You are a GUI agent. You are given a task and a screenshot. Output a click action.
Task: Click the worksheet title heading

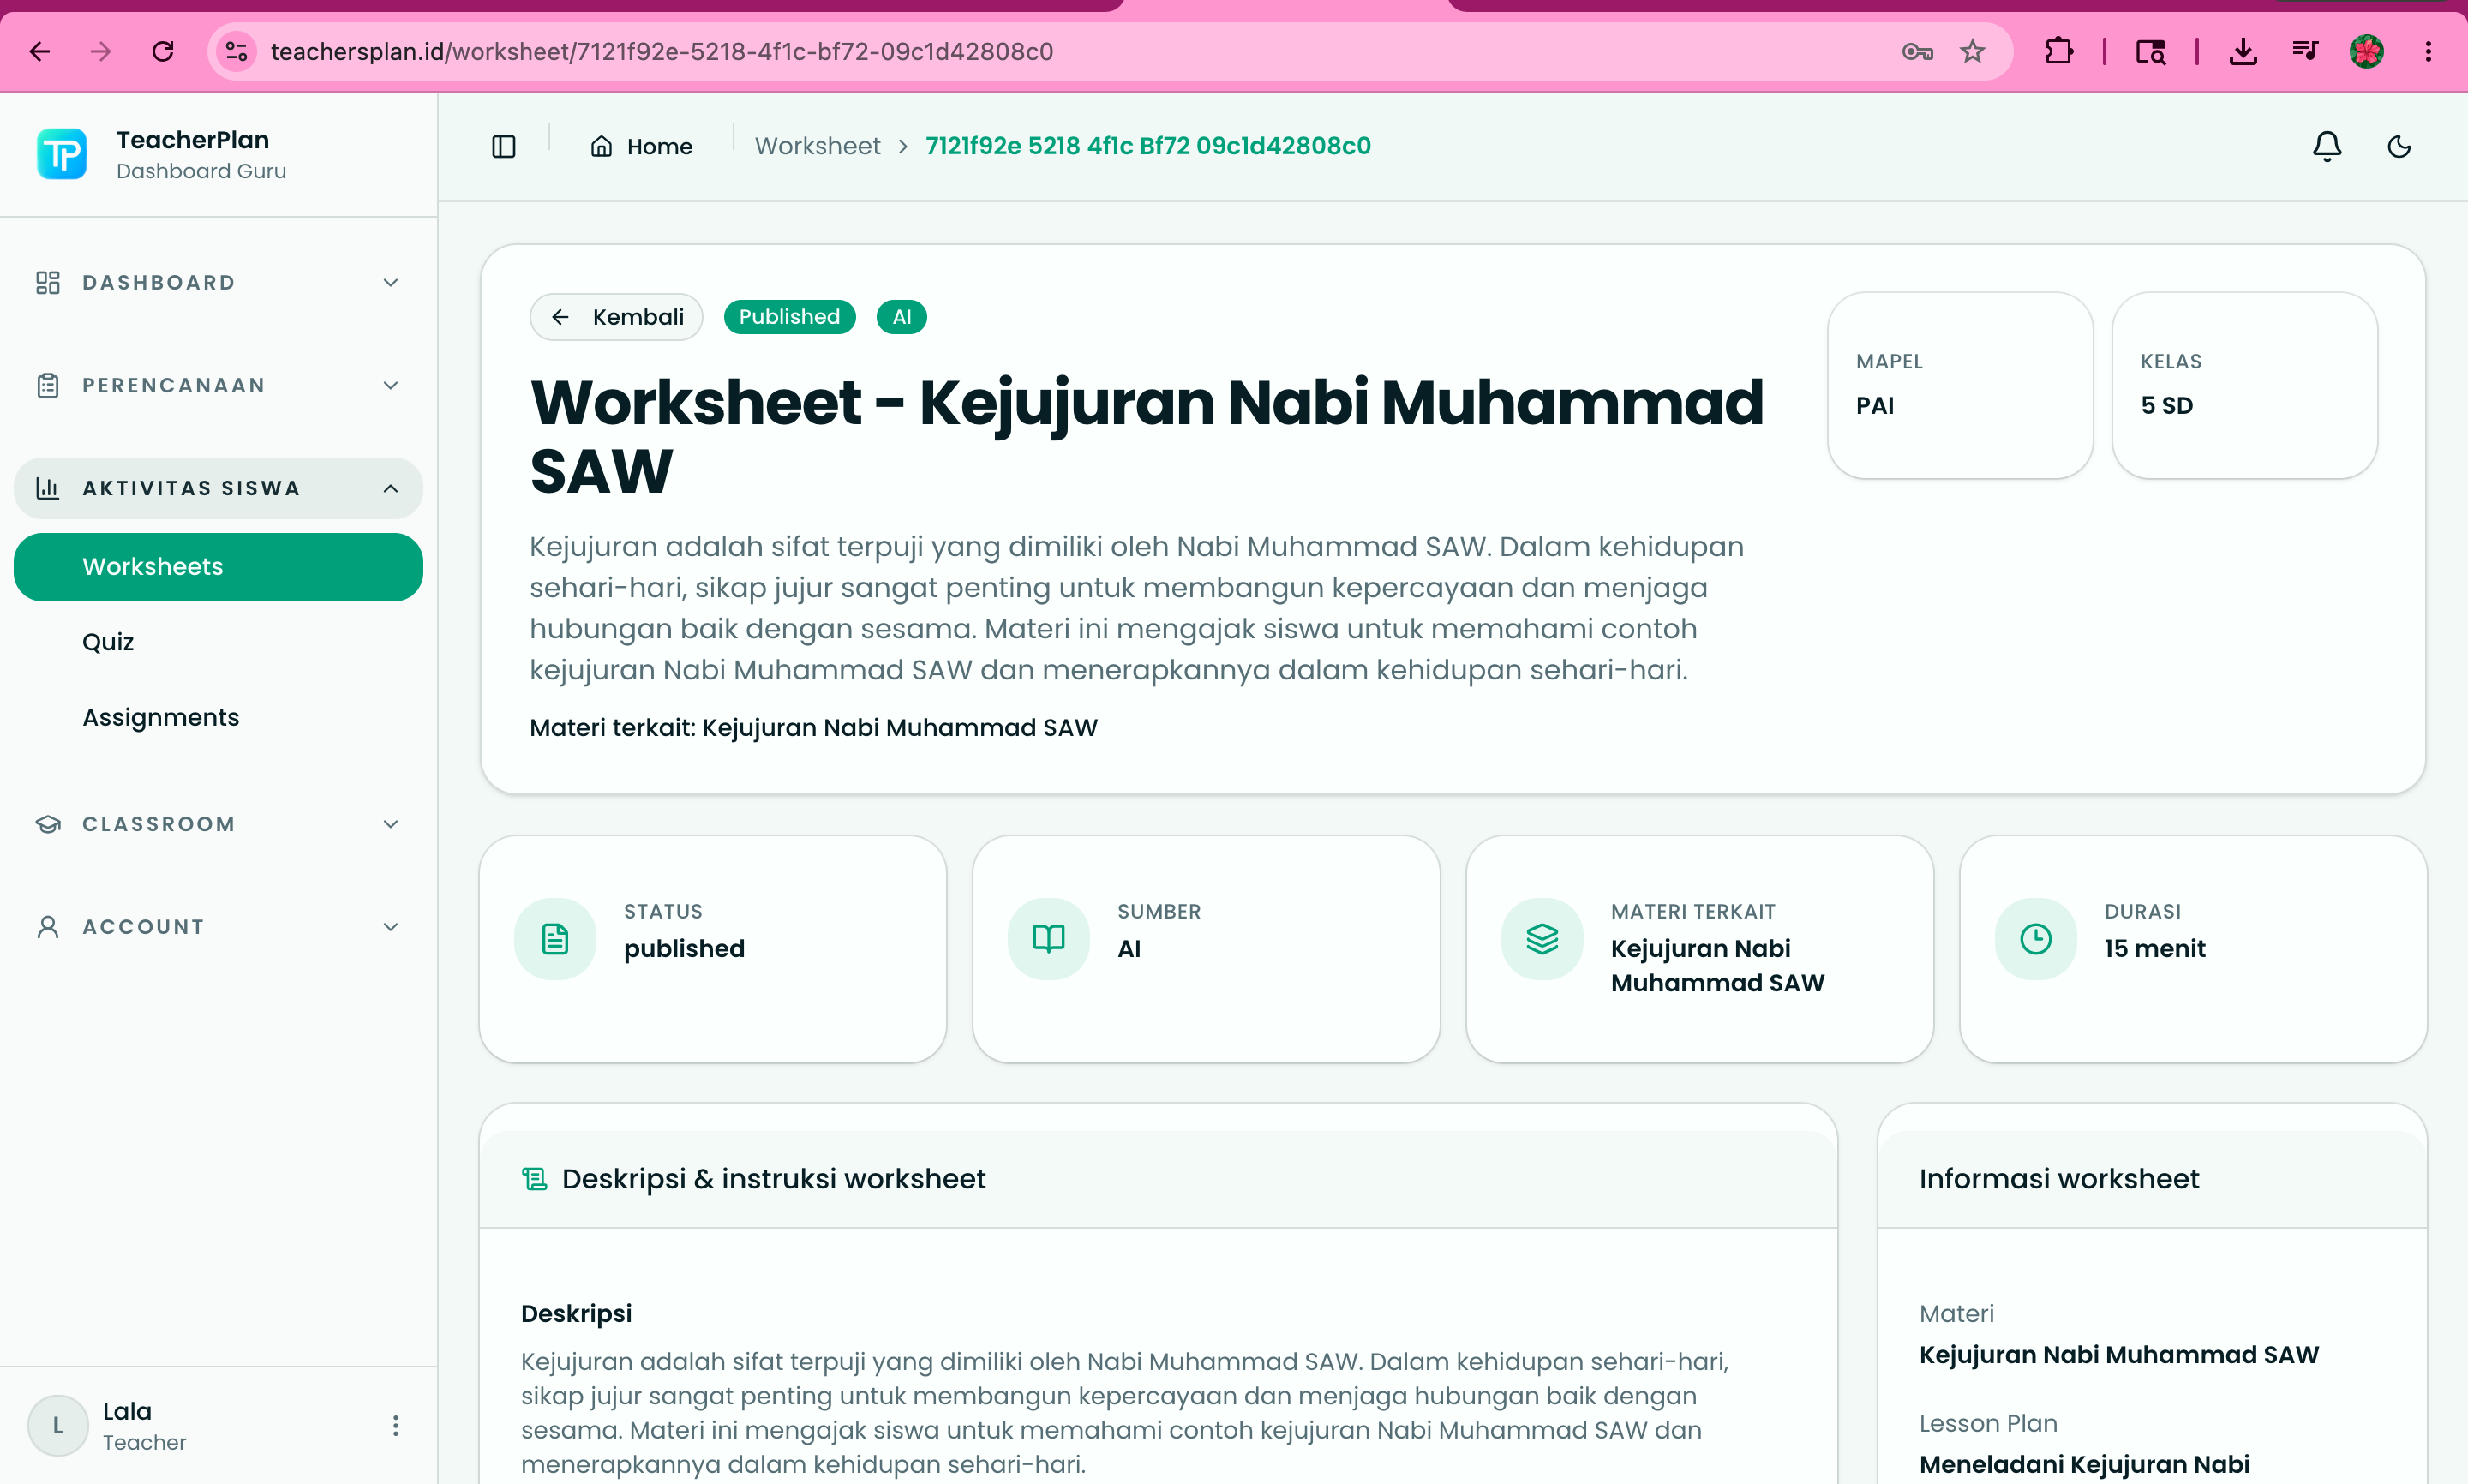[x=1146, y=436]
